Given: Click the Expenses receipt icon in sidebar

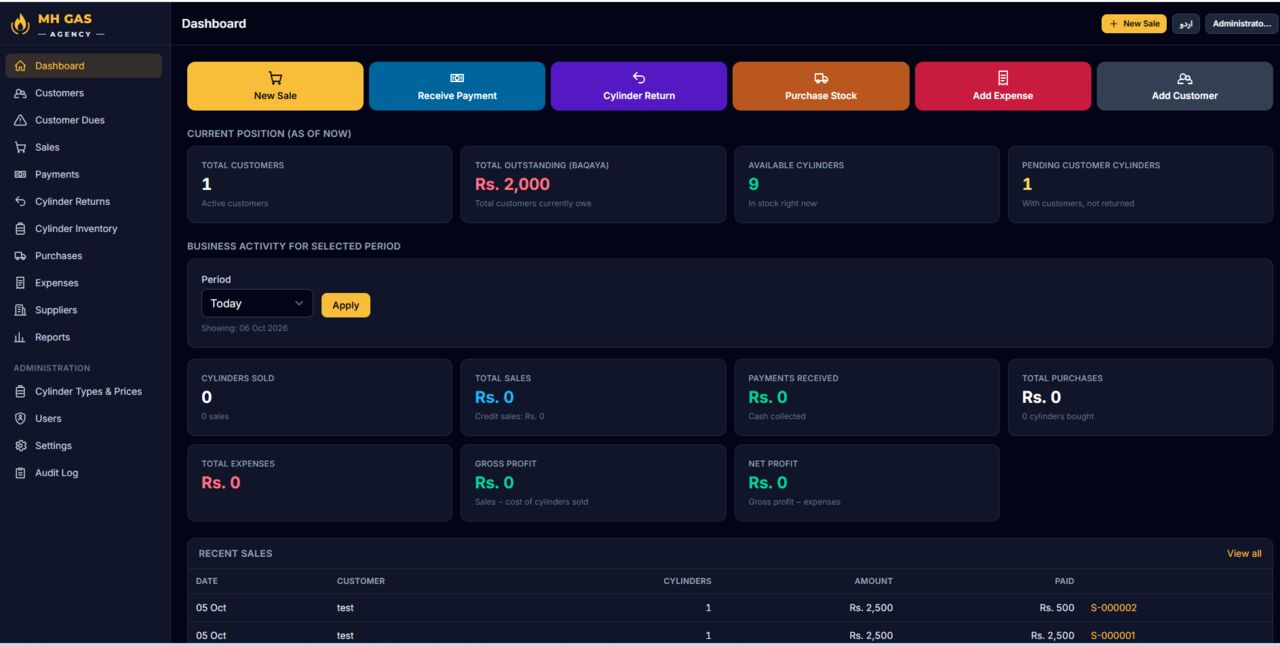Looking at the screenshot, I should click(x=20, y=283).
